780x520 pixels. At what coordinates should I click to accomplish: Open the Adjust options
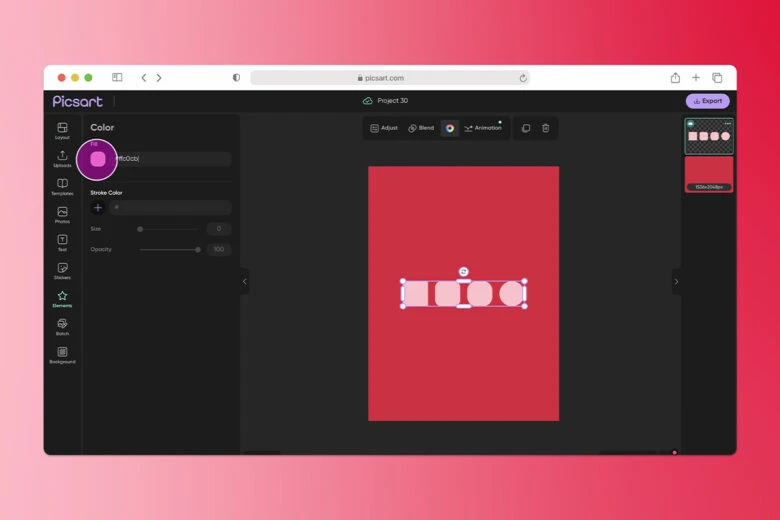(x=384, y=128)
